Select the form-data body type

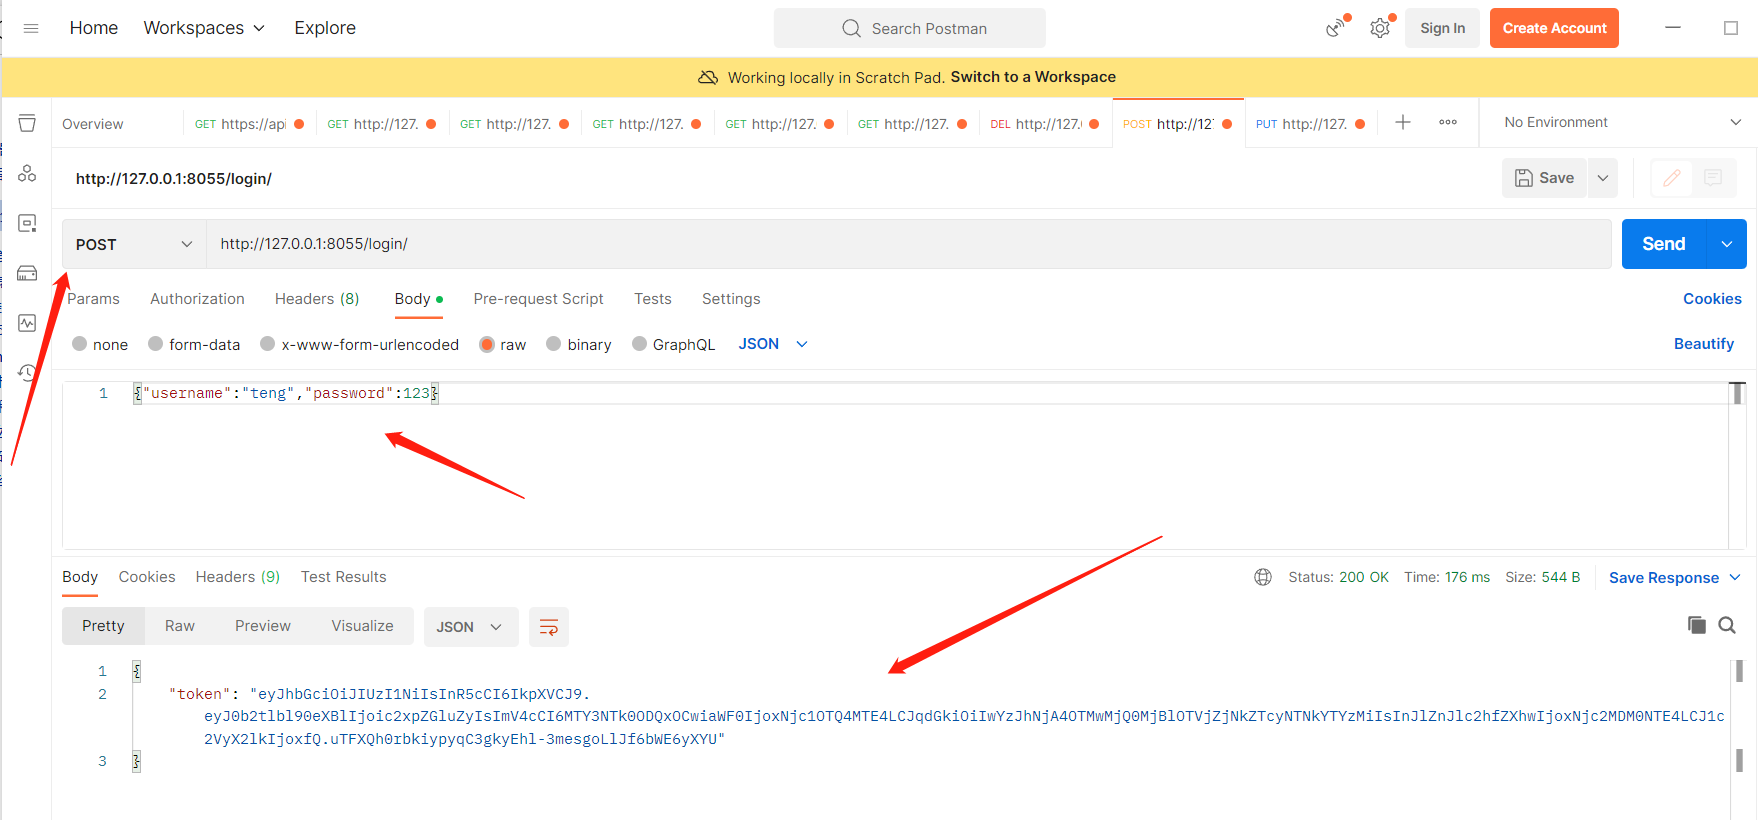point(156,344)
